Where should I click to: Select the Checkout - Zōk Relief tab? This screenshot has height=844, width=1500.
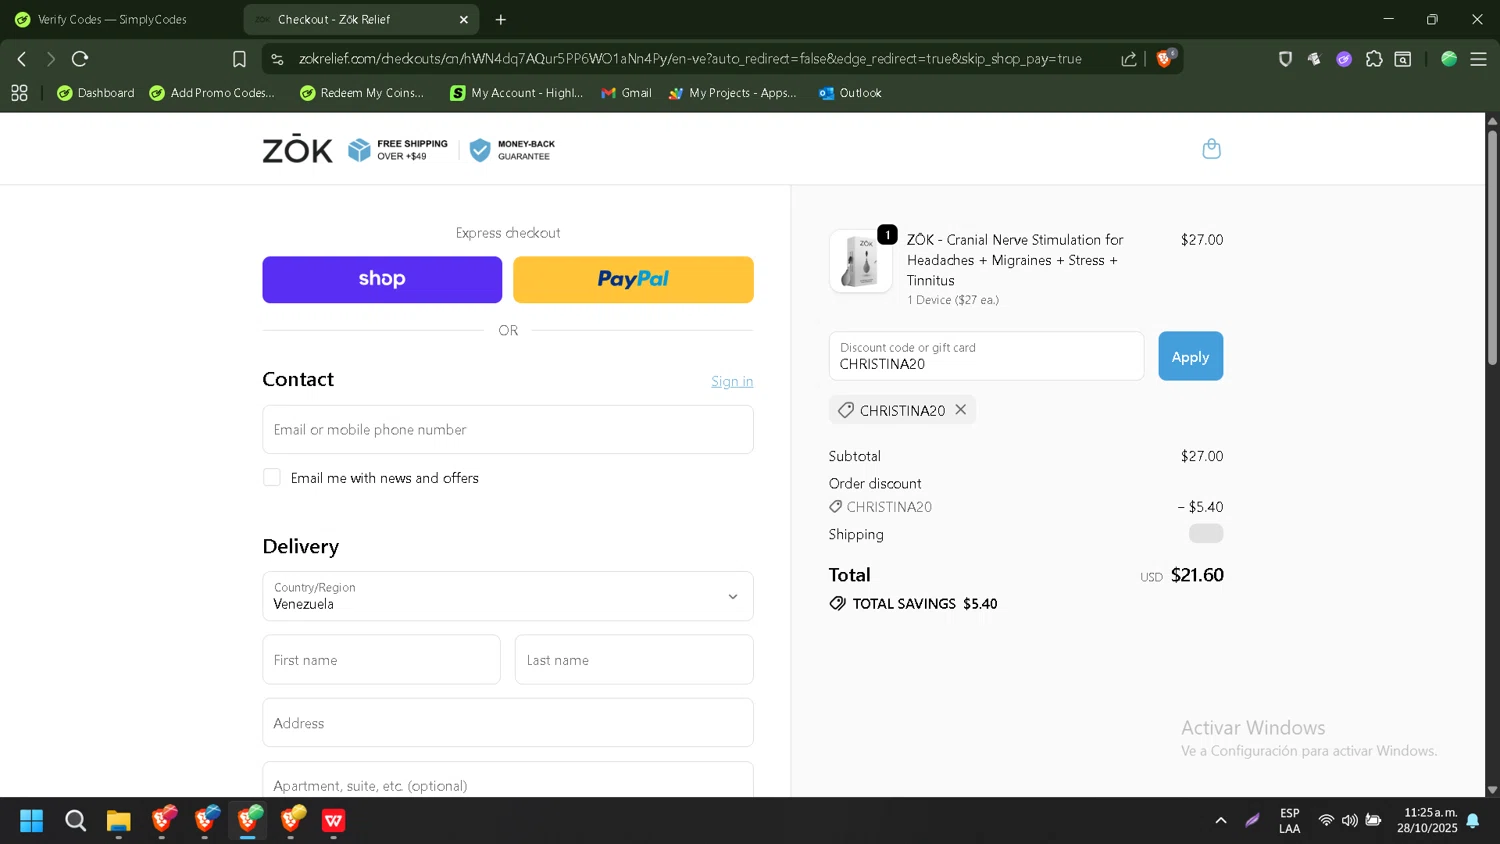point(360,19)
